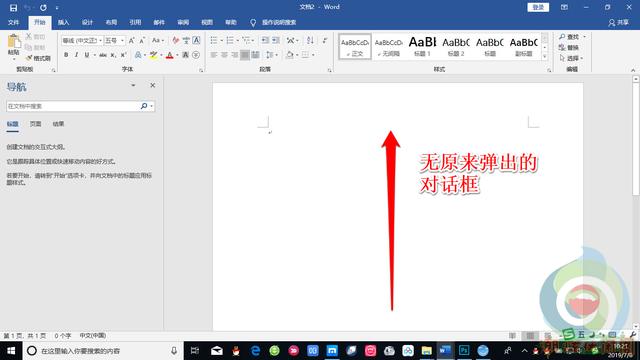Toggle Underline formatting

(87, 55)
